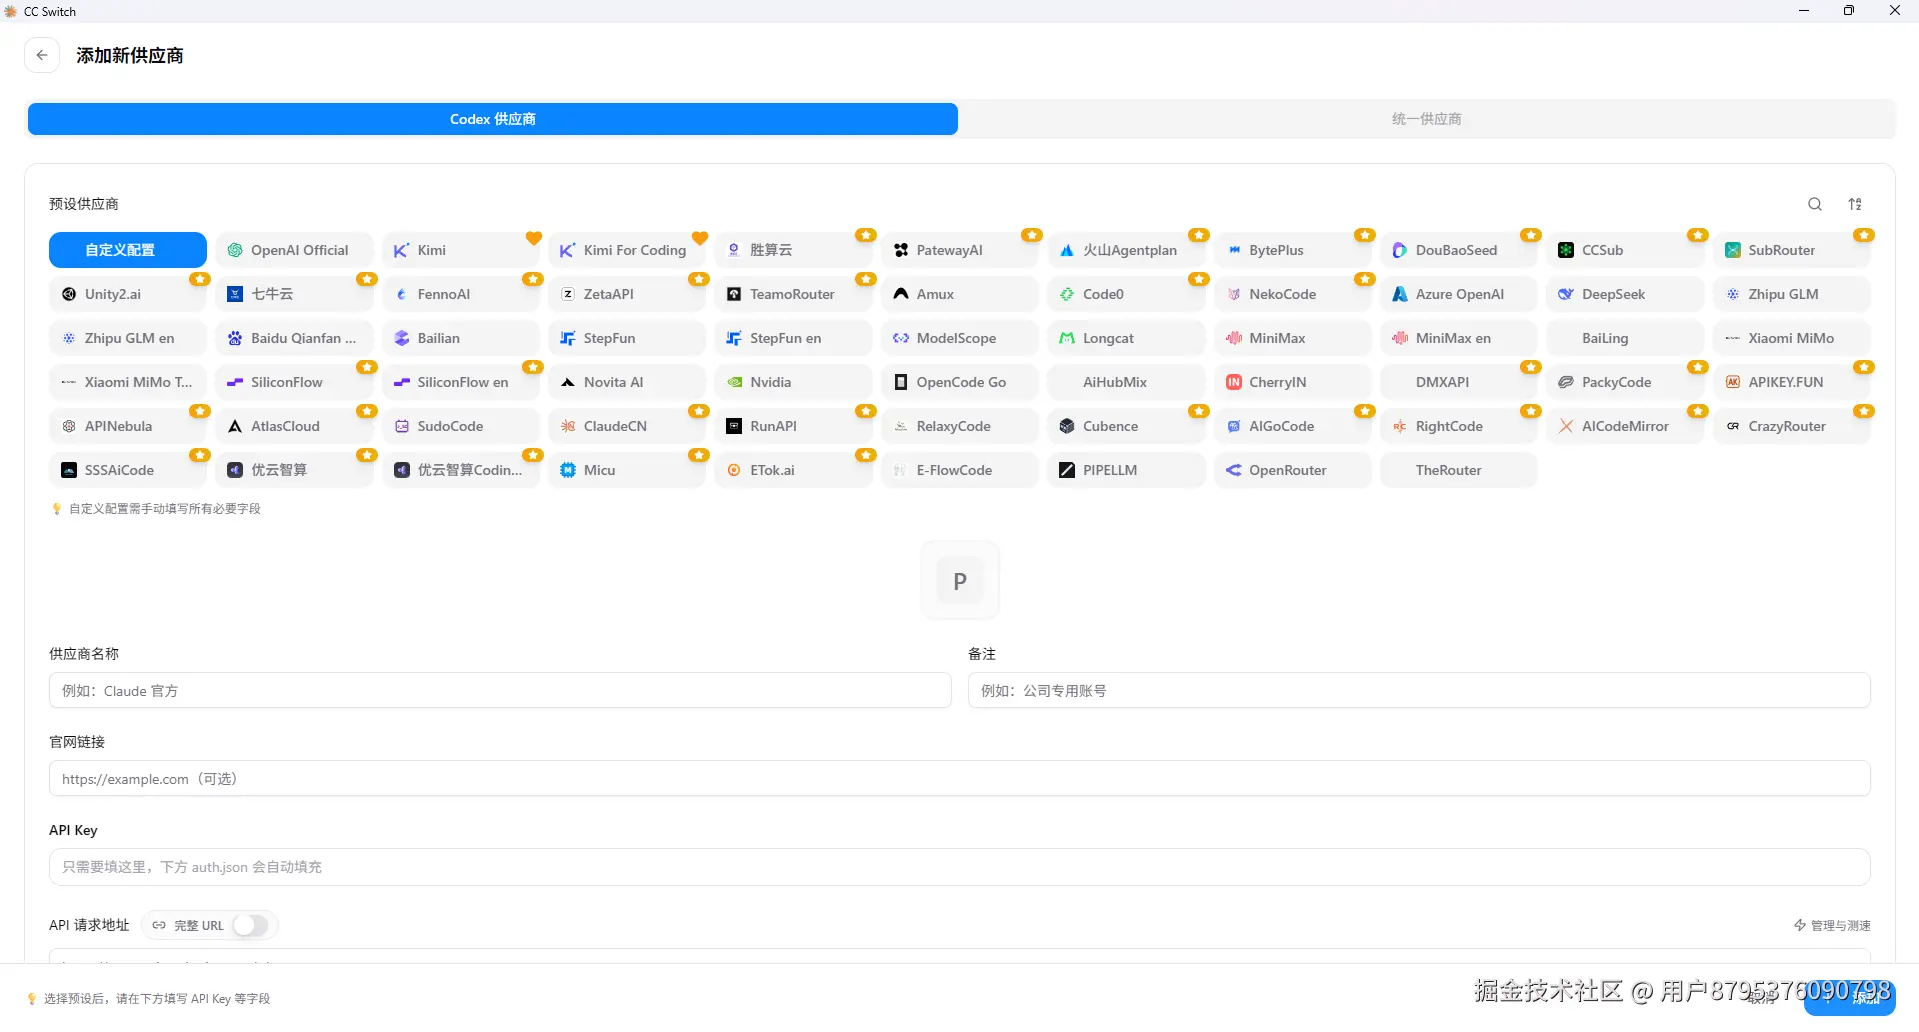Pick the Kimi For Coding preset
Viewport: 1919px width, 1032px height.
627,250
